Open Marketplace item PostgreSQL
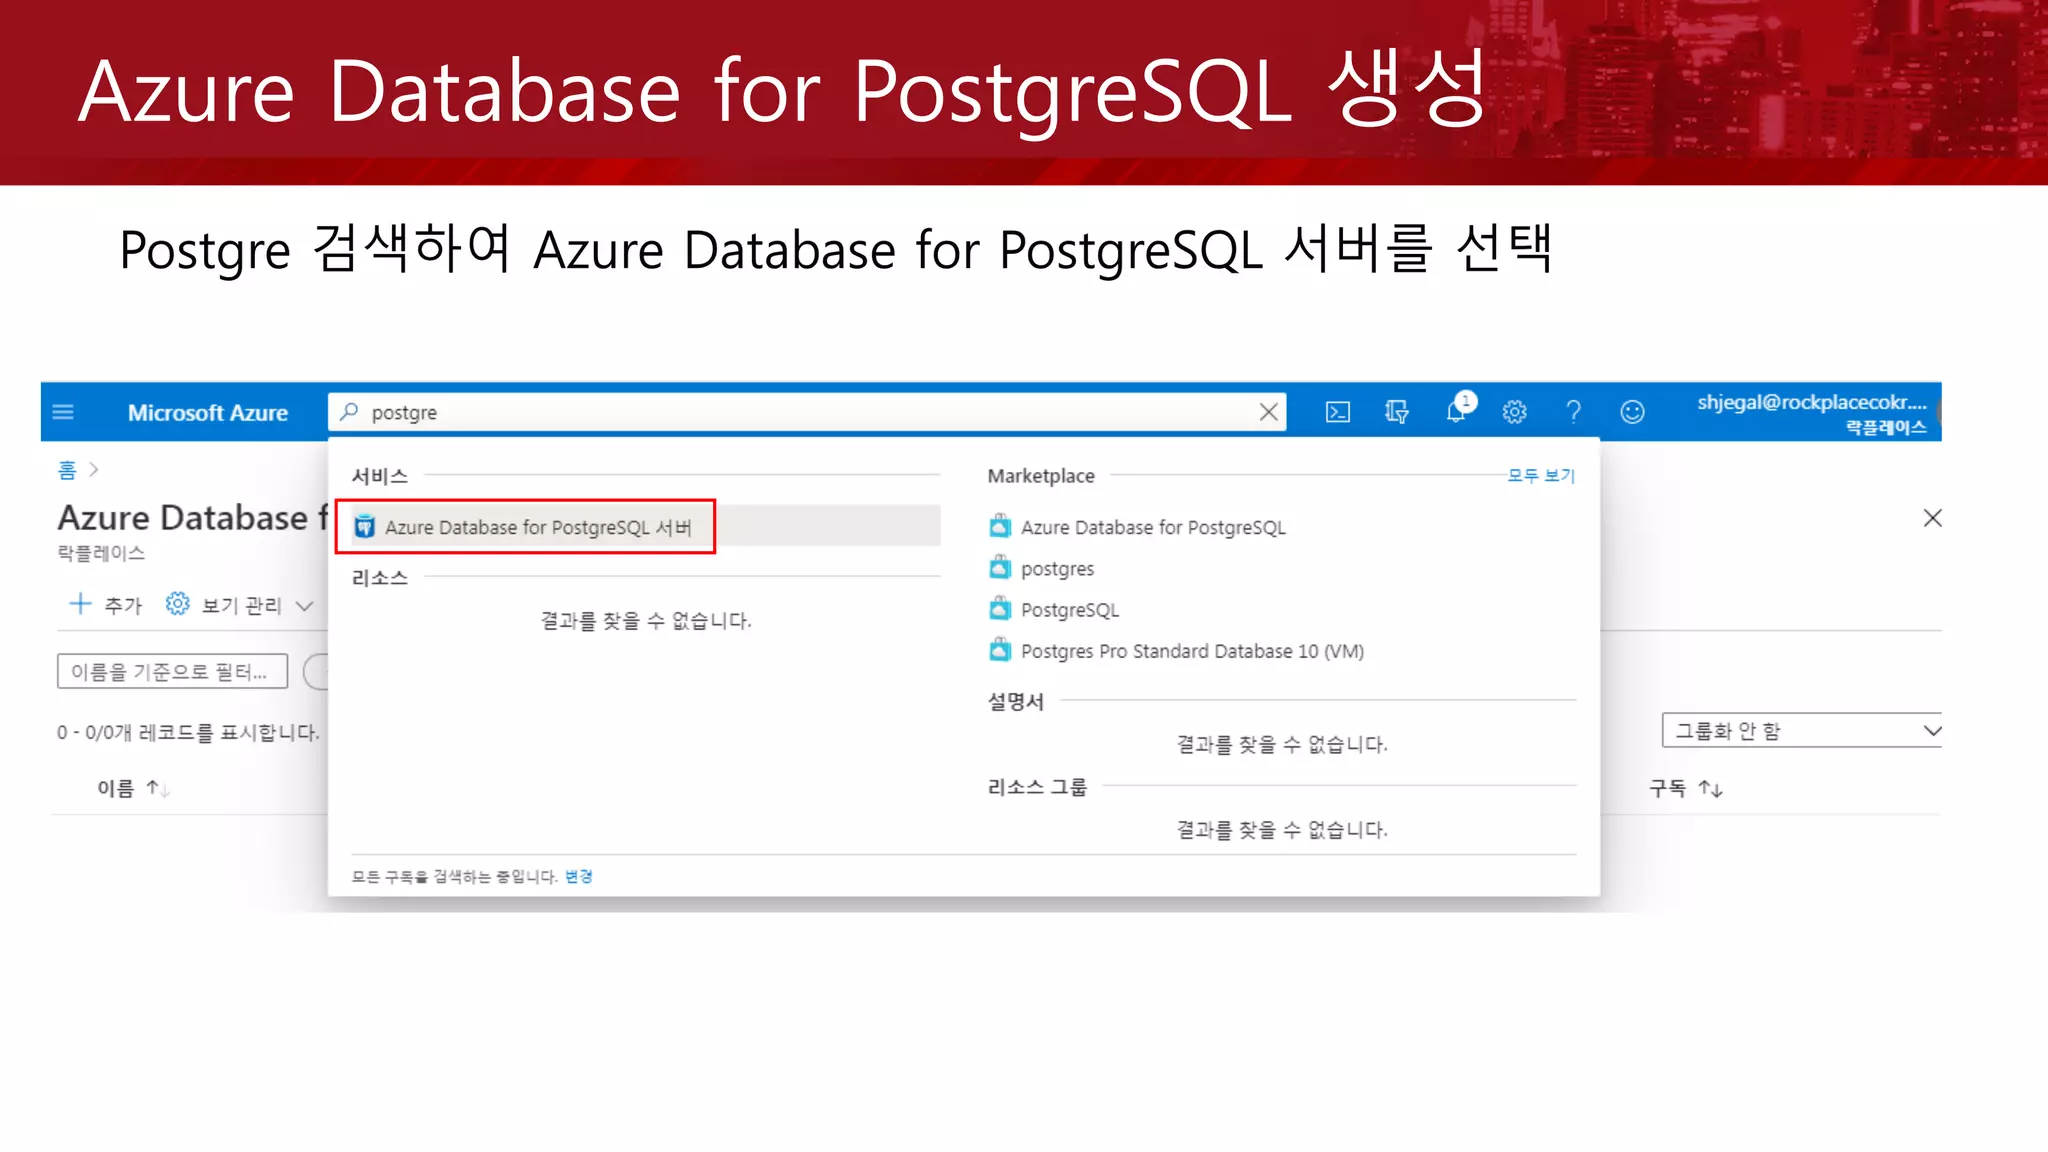The width and height of the screenshot is (2048, 1152). (x=1070, y=610)
